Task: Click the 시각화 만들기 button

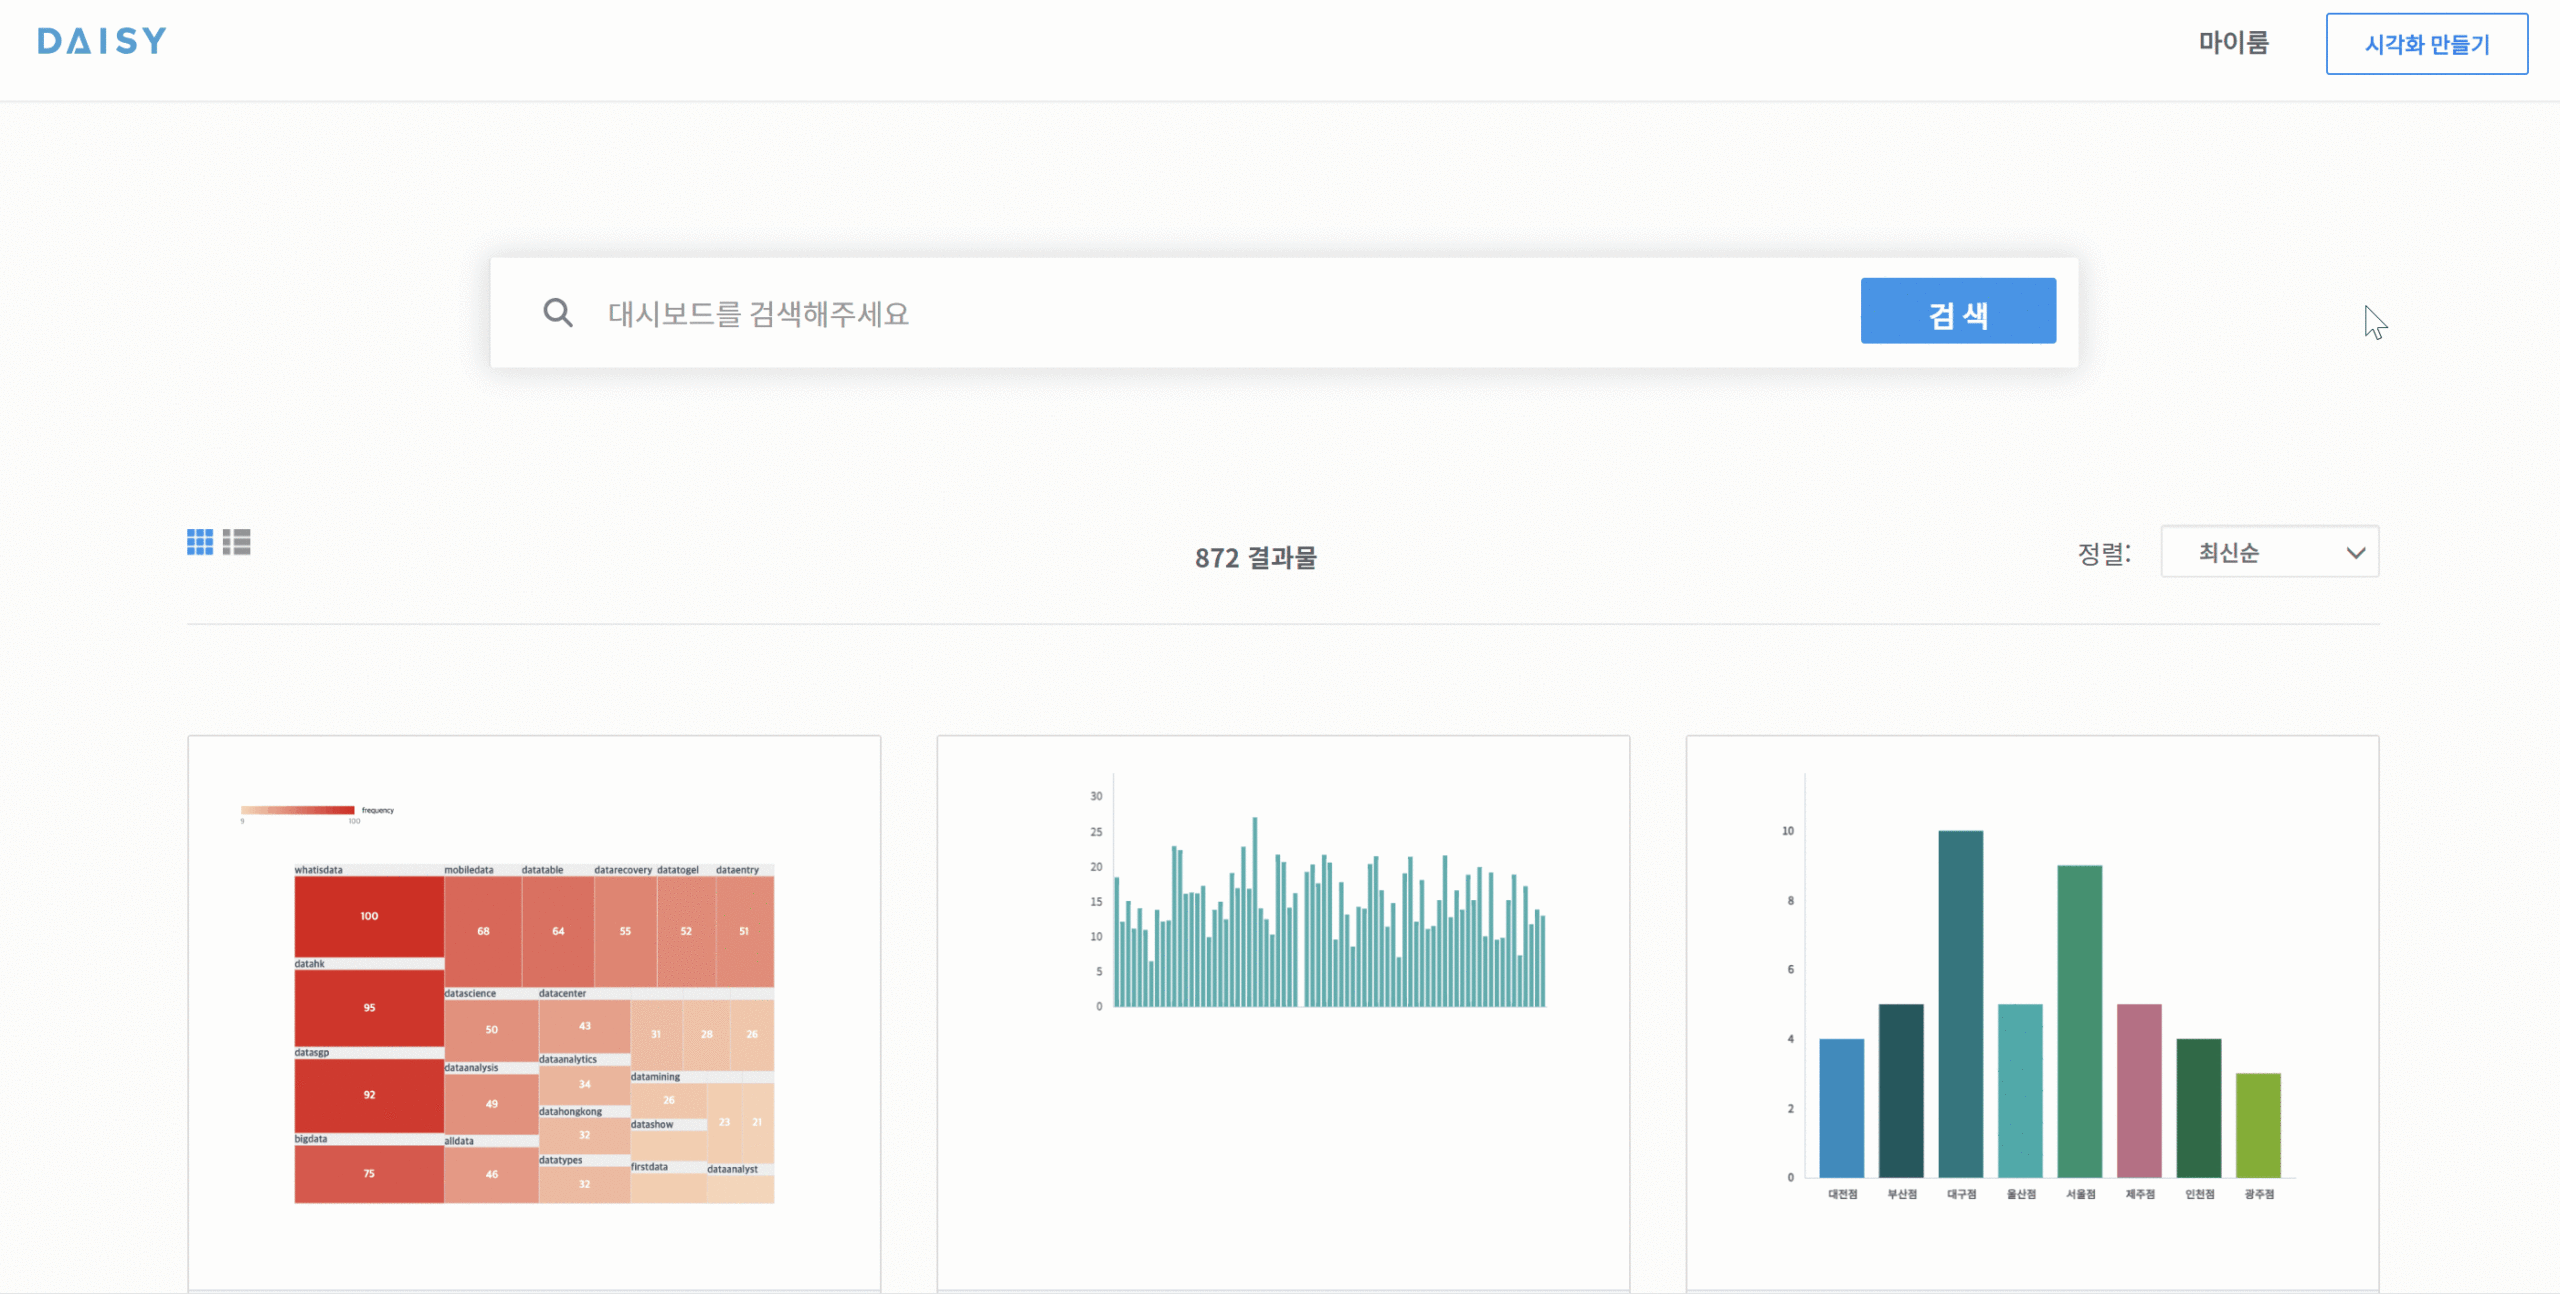Action: (x=2426, y=44)
